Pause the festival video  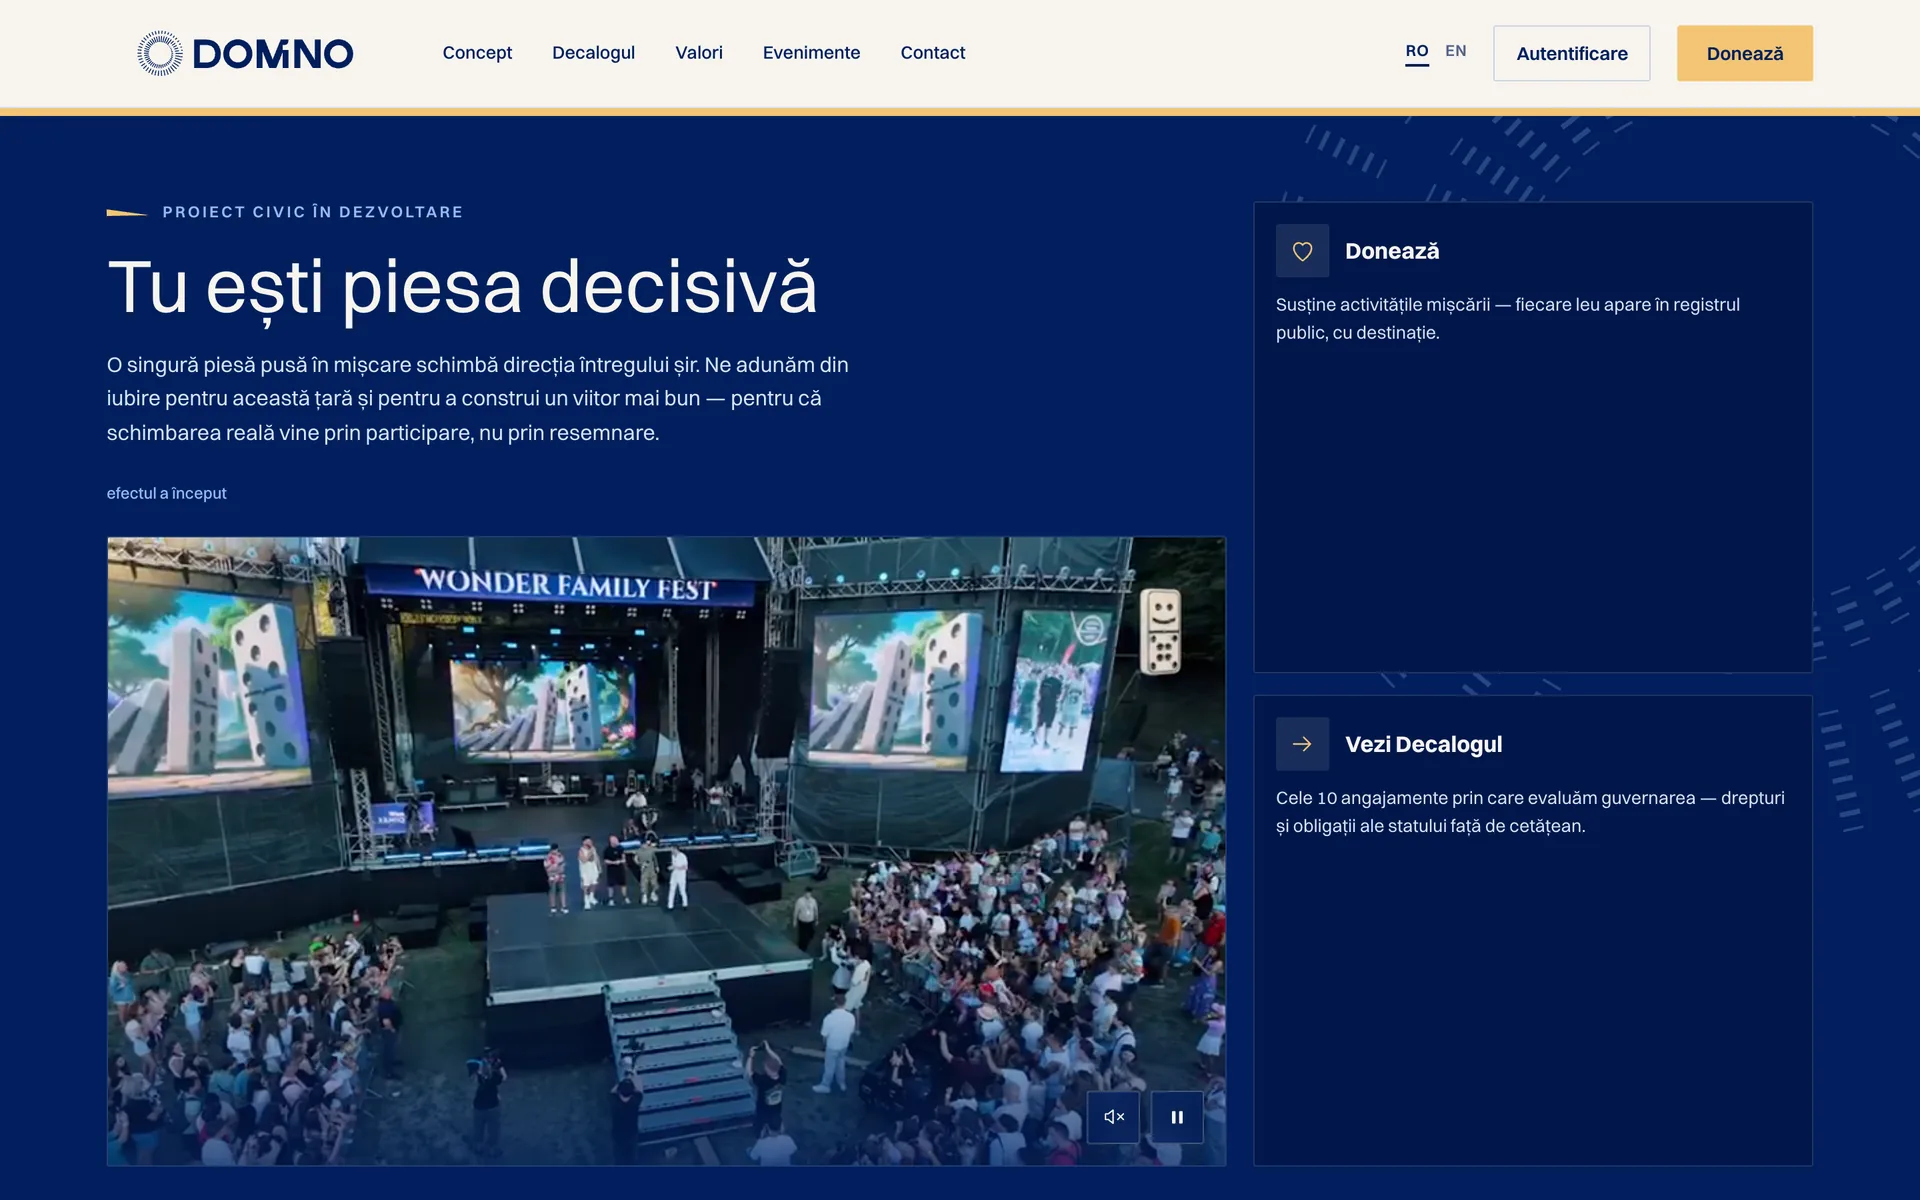coord(1177,1117)
